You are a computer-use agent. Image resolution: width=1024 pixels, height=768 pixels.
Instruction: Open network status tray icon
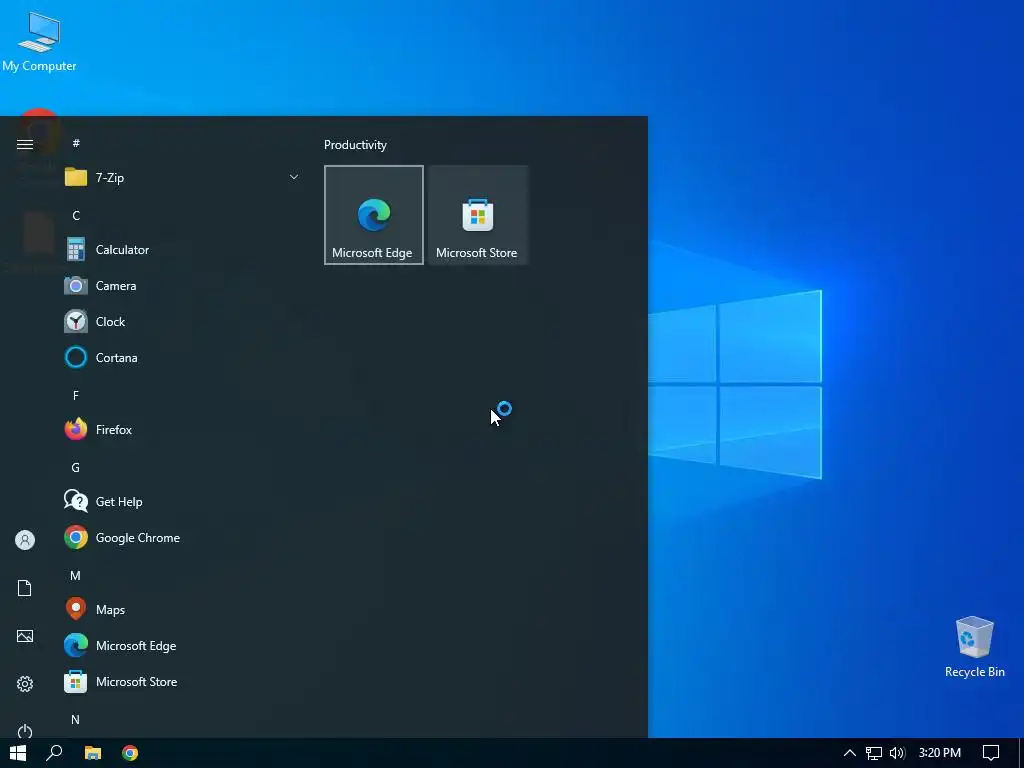click(x=874, y=753)
